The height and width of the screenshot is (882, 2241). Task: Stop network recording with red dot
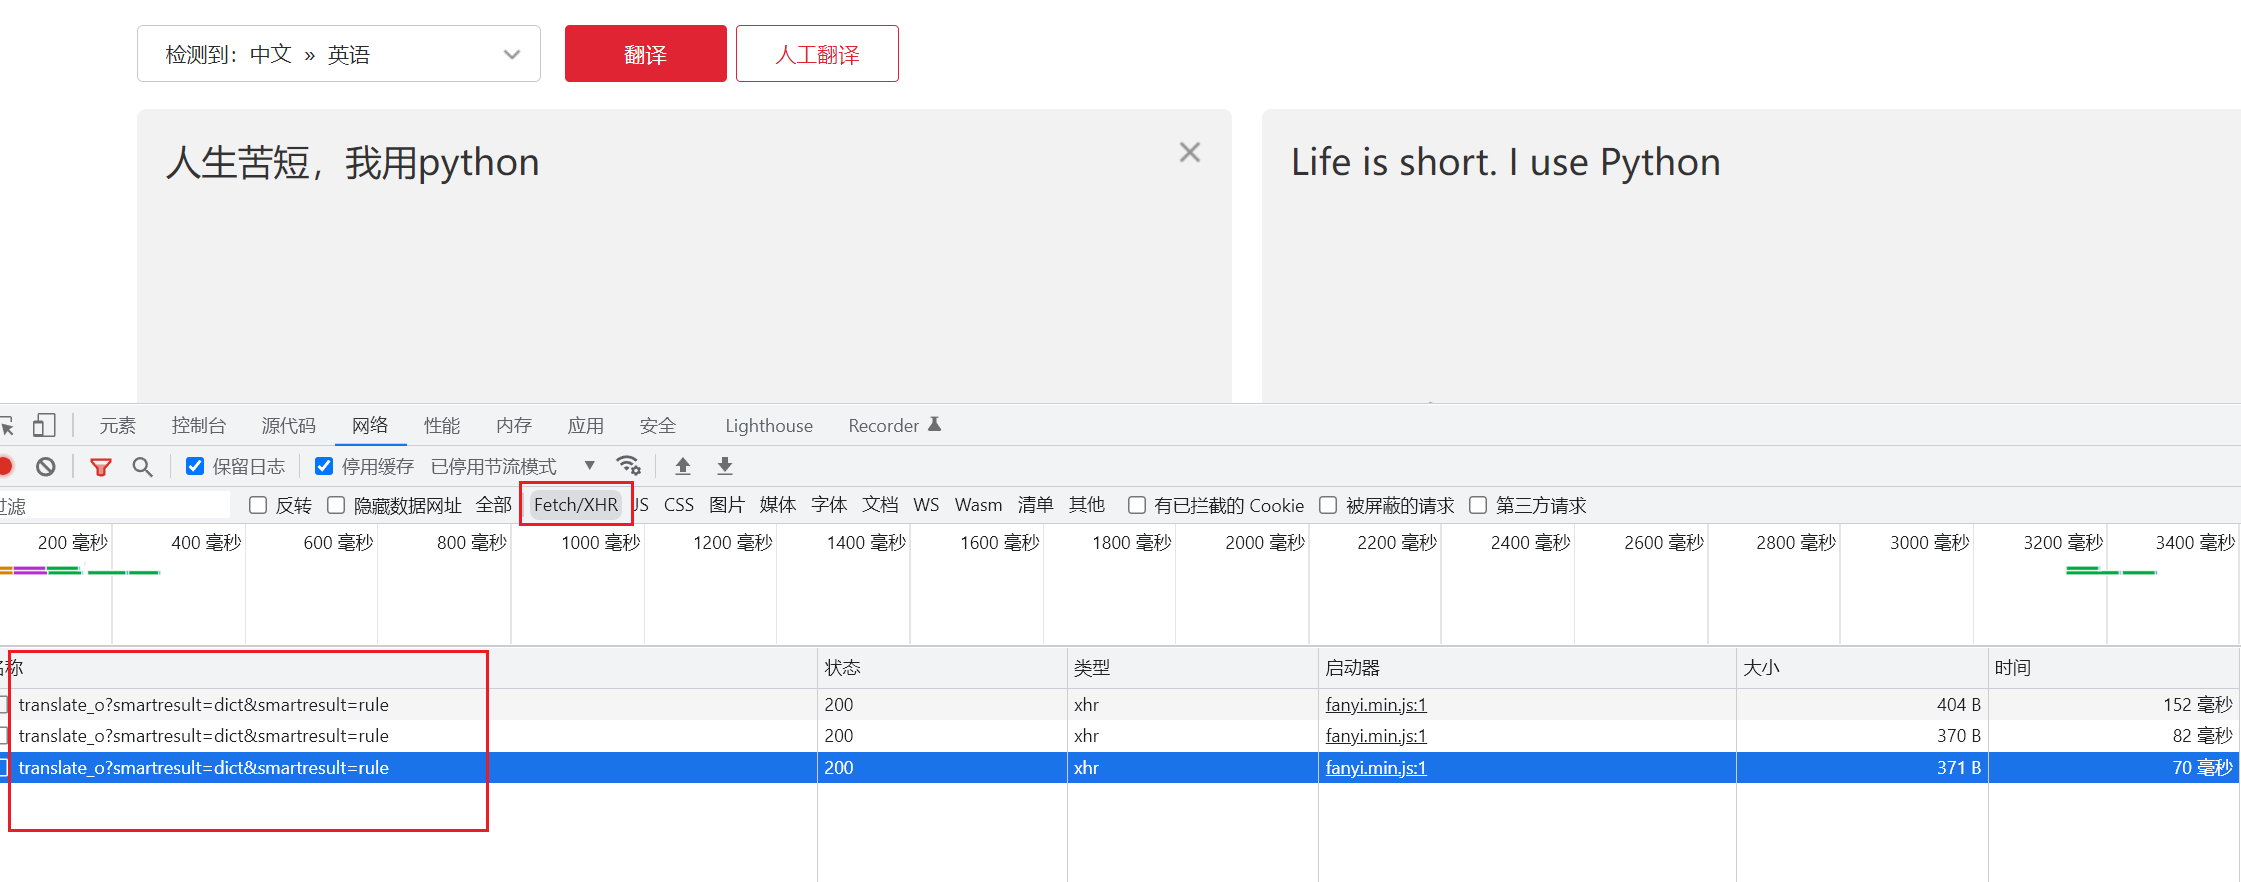[x=5, y=466]
